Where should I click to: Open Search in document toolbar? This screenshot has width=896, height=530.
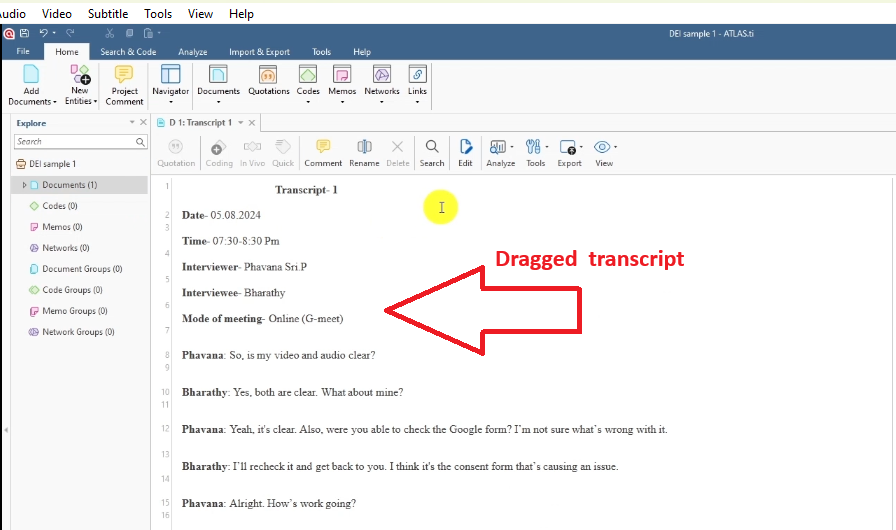click(x=432, y=153)
